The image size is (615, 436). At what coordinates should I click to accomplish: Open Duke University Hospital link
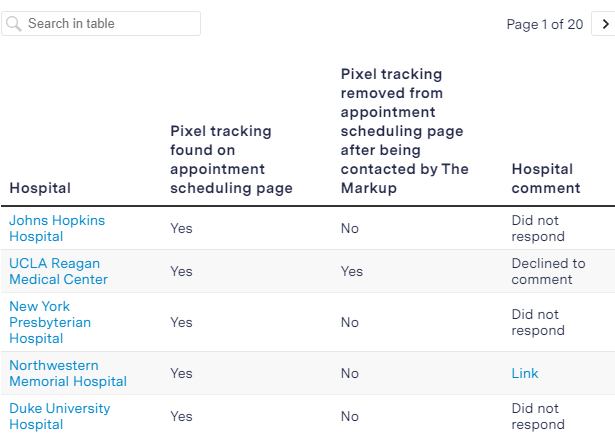[x=60, y=416]
